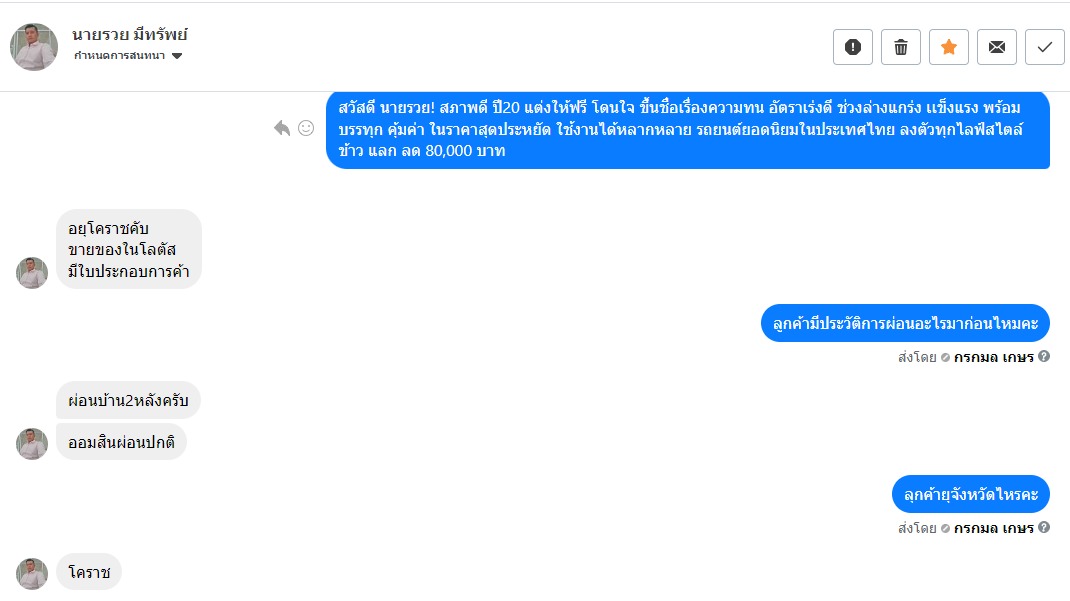Open the customer's profile photo in the header

coord(33,47)
